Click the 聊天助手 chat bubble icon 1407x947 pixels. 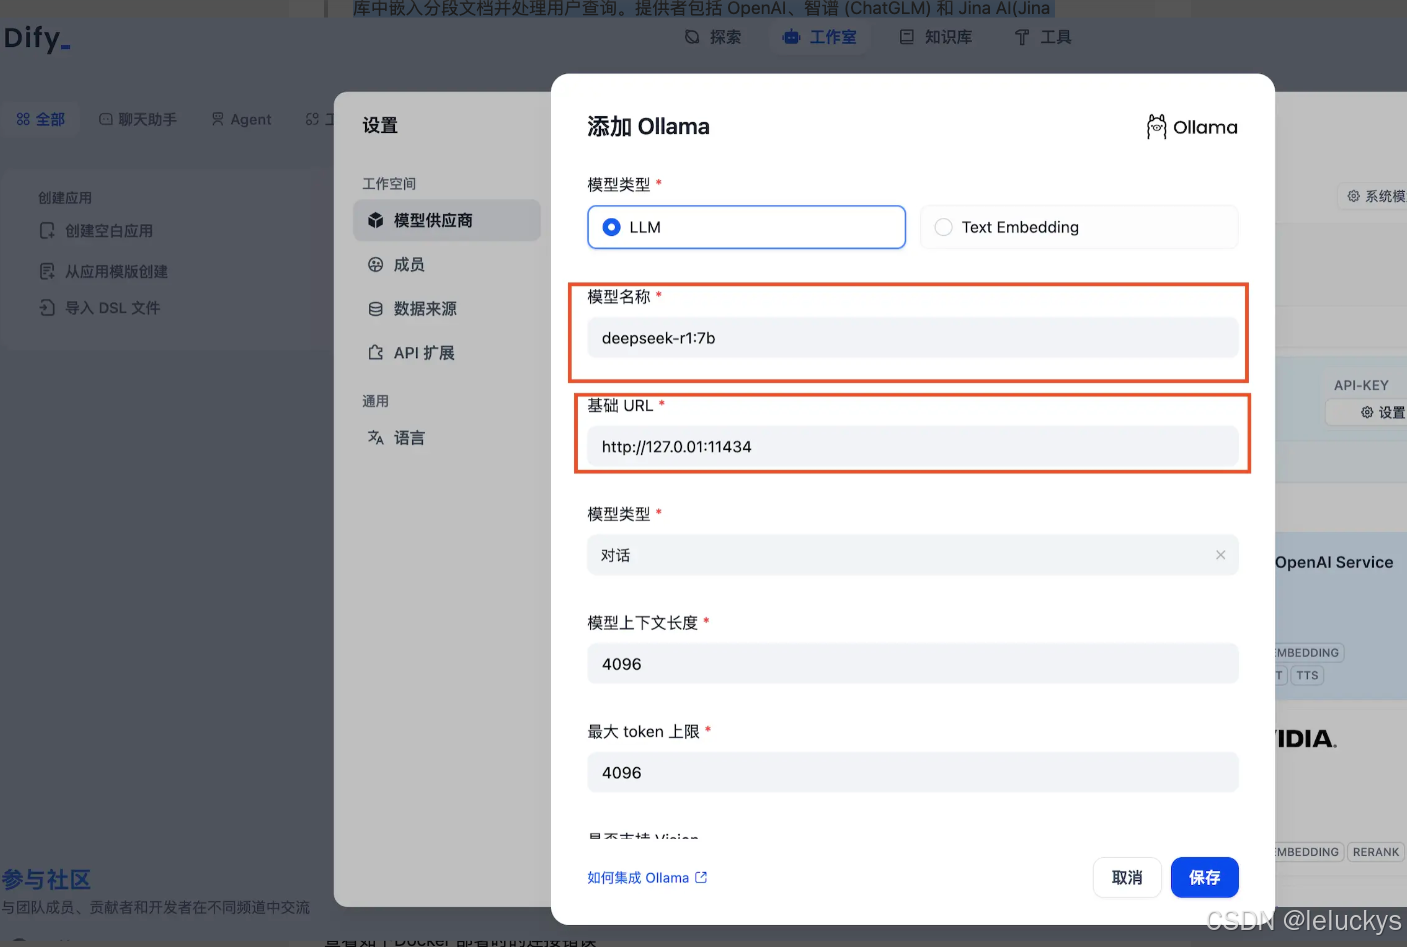pos(105,119)
